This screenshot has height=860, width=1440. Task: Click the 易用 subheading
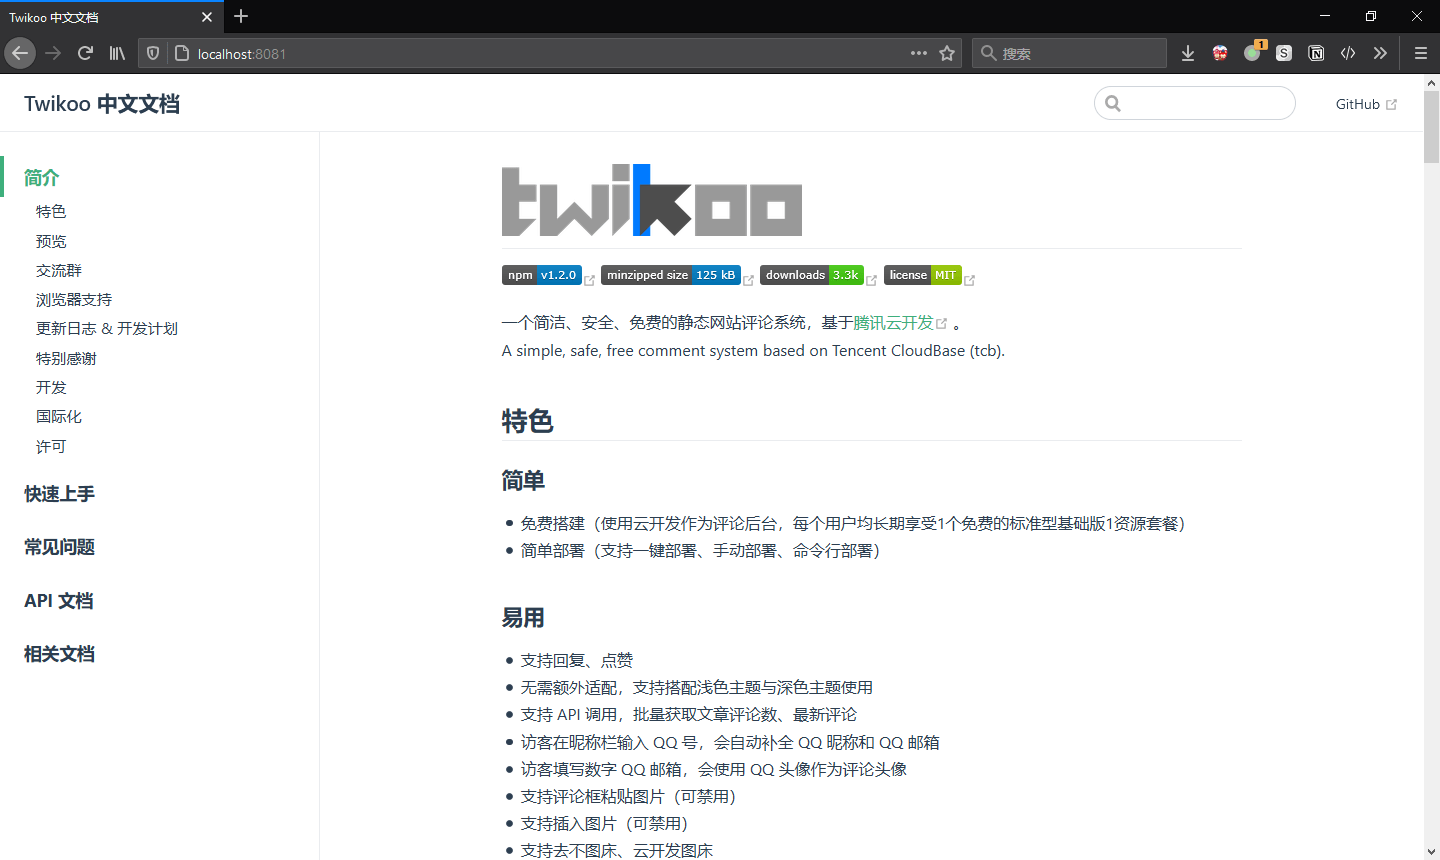[x=523, y=618]
